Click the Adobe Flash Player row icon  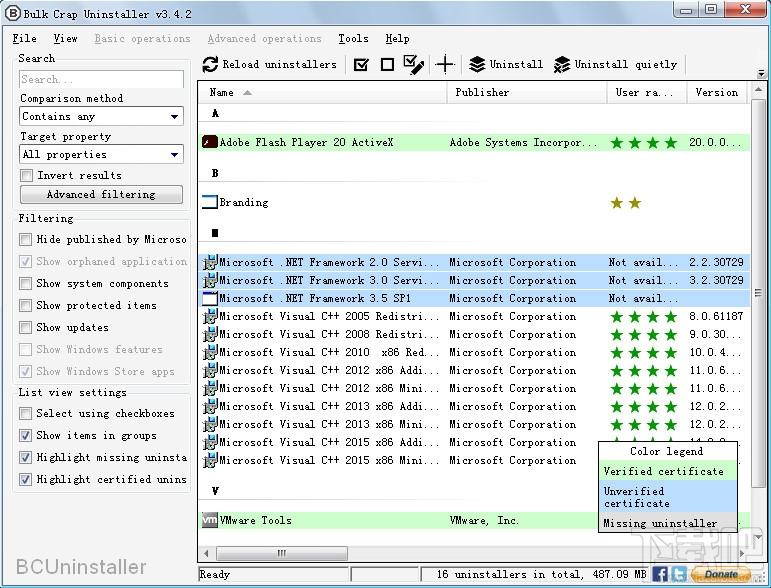210,143
